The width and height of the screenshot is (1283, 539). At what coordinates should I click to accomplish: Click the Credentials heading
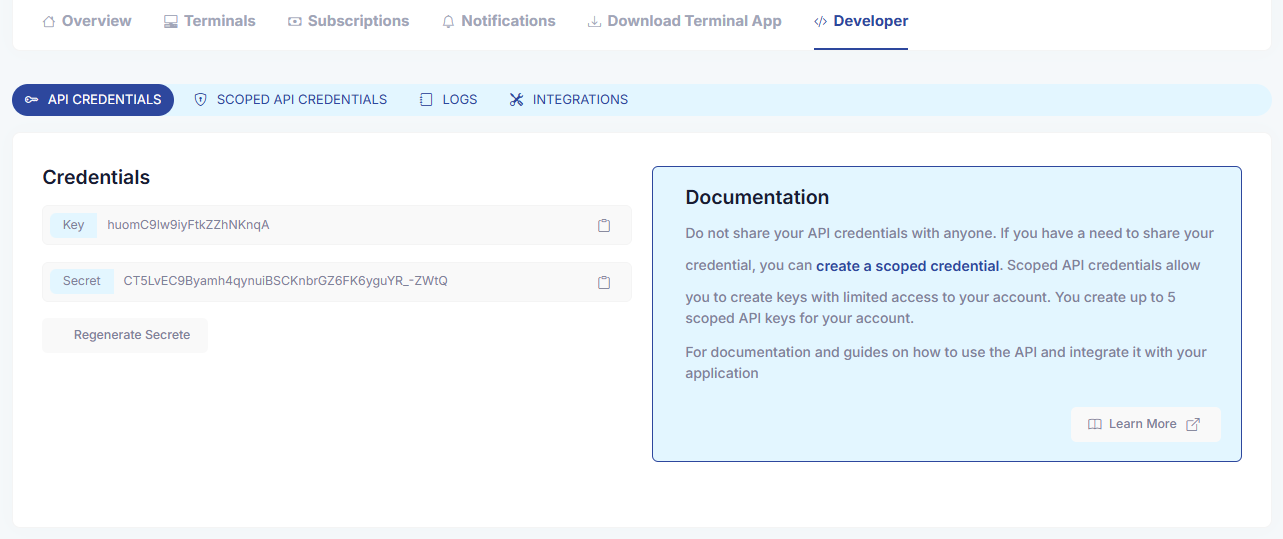tap(96, 177)
